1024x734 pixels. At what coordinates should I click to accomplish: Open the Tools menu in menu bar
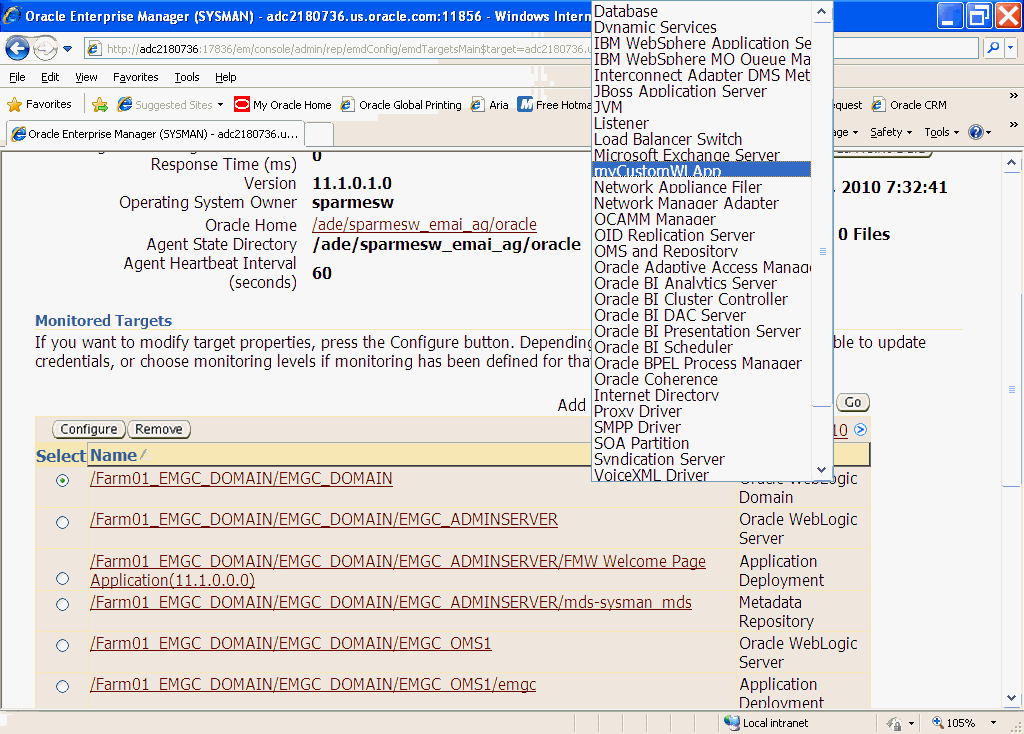[x=187, y=77]
